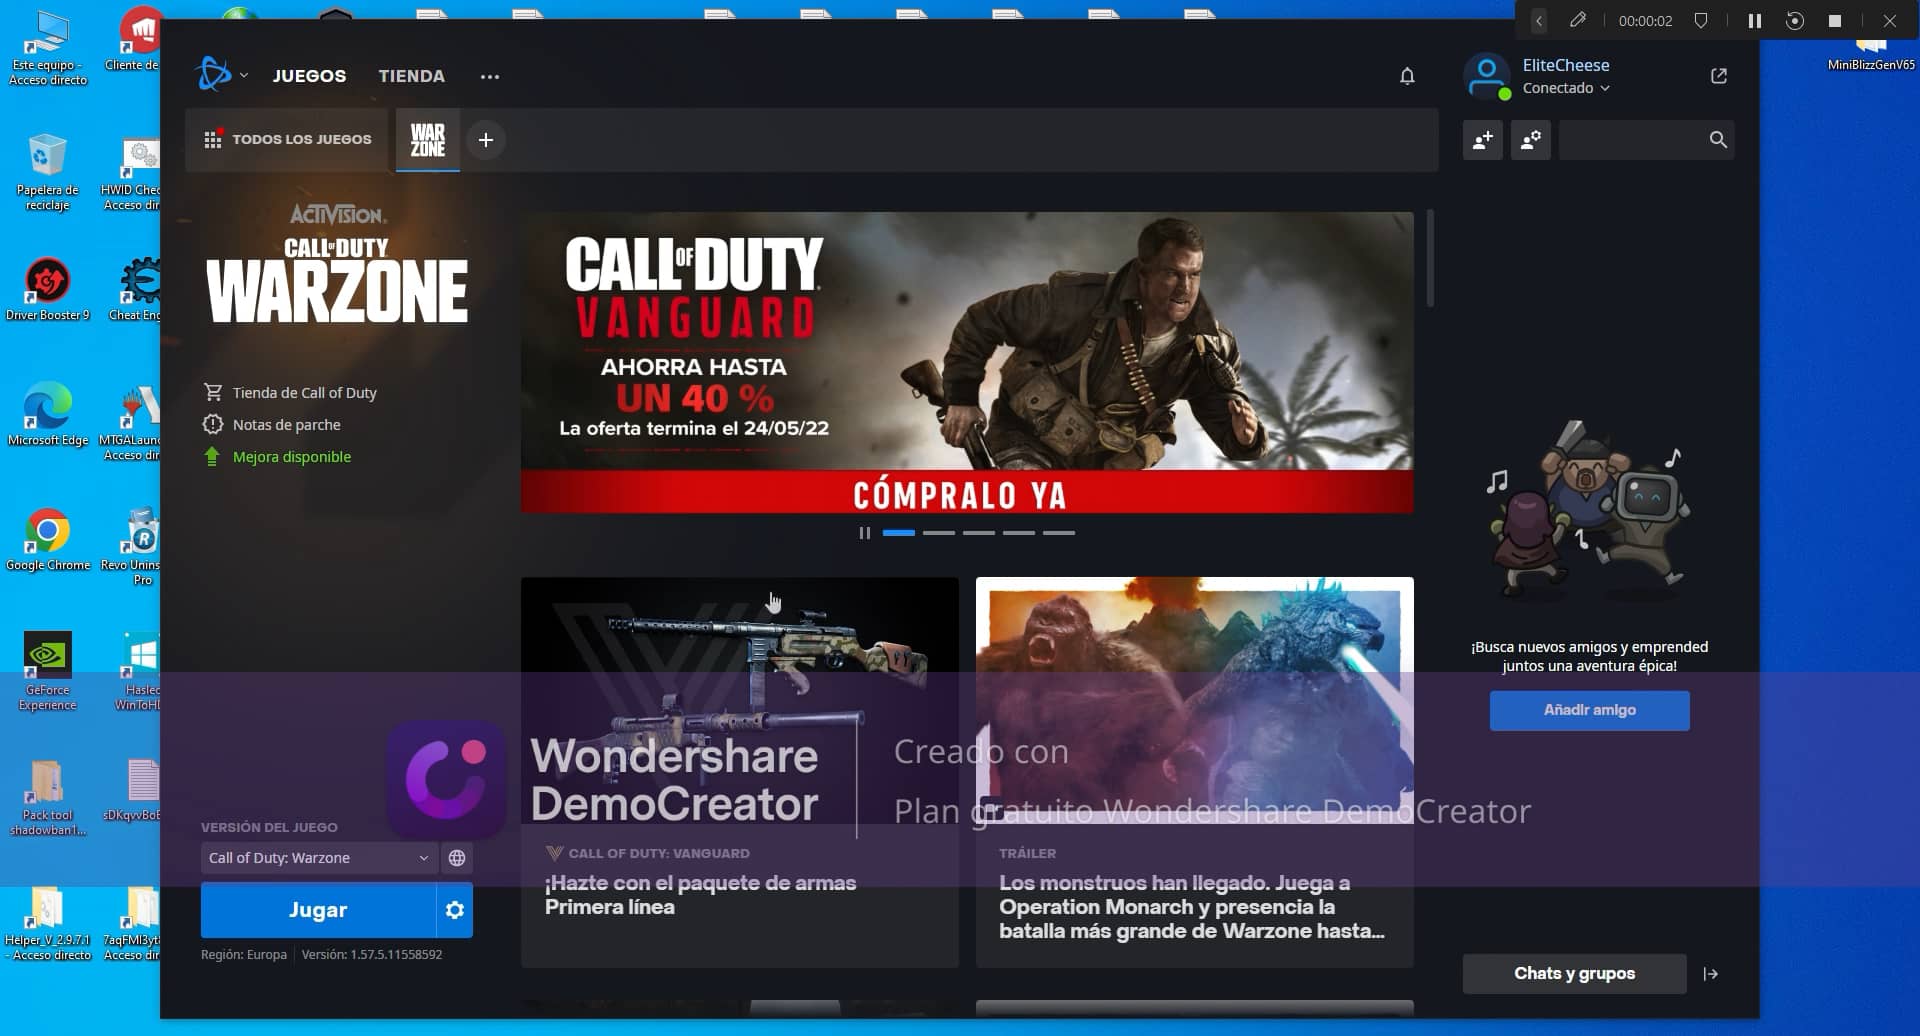This screenshot has width=1920, height=1036.
Task: Open game settings gear beside Jugar
Action: [x=456, y=909]
